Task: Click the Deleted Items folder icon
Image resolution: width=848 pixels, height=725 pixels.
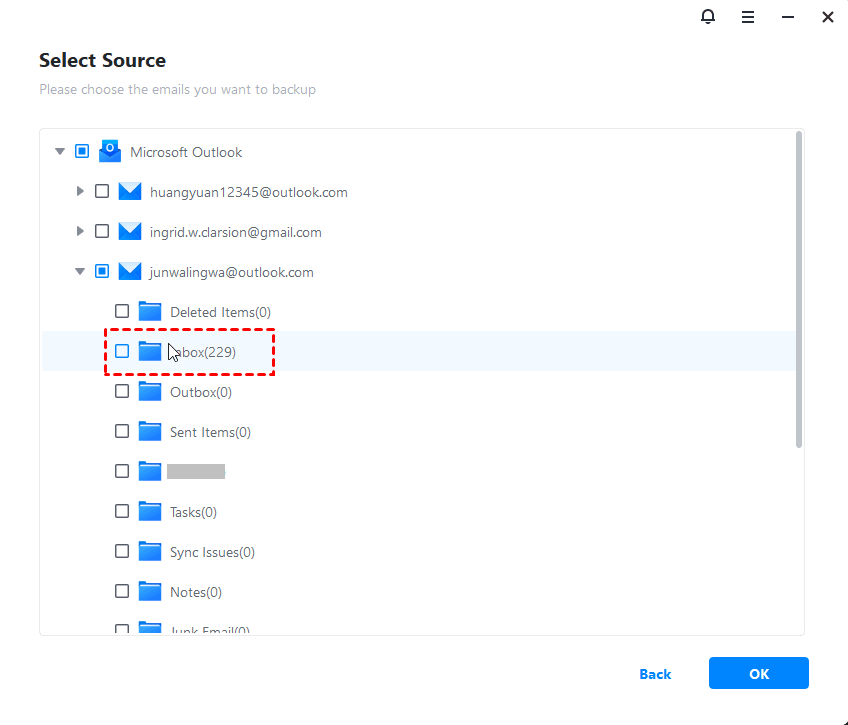Action: coord(150,311)
